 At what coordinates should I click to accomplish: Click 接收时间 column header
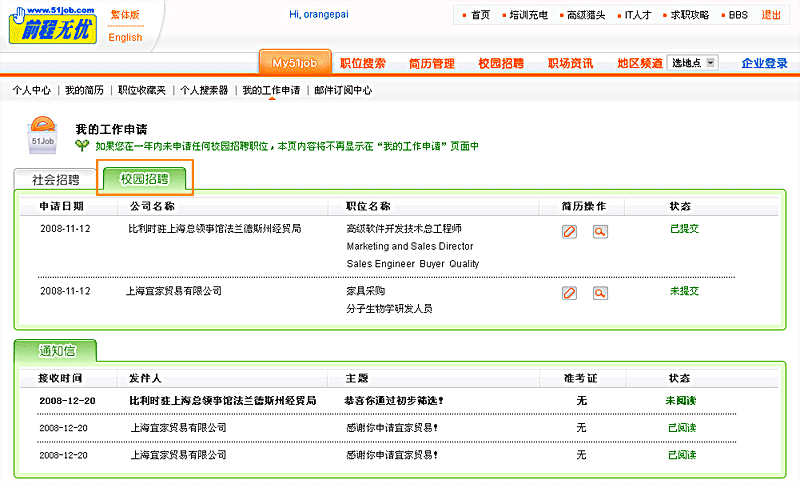click(60, 378)
